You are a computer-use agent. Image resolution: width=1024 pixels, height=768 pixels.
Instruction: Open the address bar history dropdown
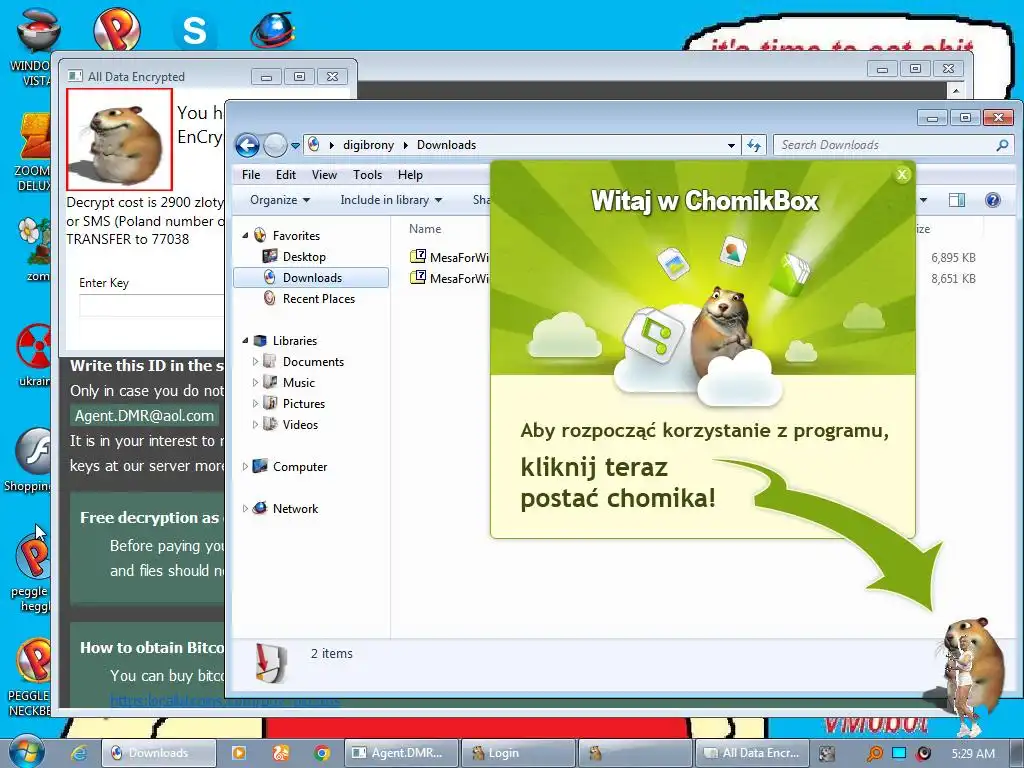(731, 146)
